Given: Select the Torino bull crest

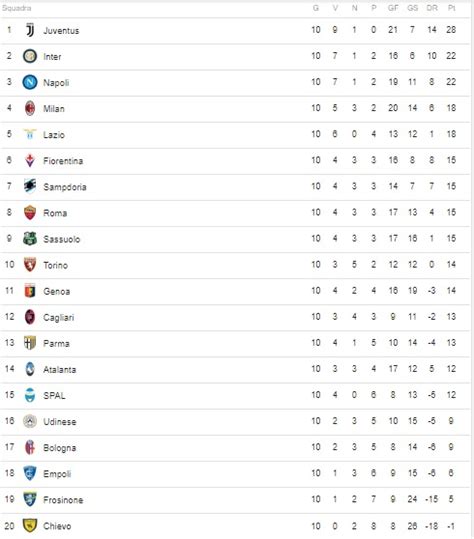Looking at the screenshot, I should tap(30, 265).
